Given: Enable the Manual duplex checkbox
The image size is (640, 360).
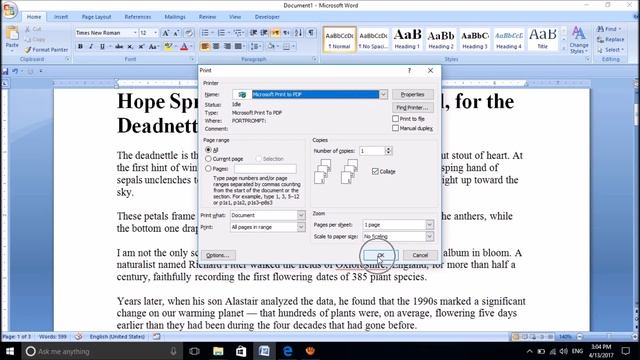Looking at the screenshot, I should (x=395, y=128).
